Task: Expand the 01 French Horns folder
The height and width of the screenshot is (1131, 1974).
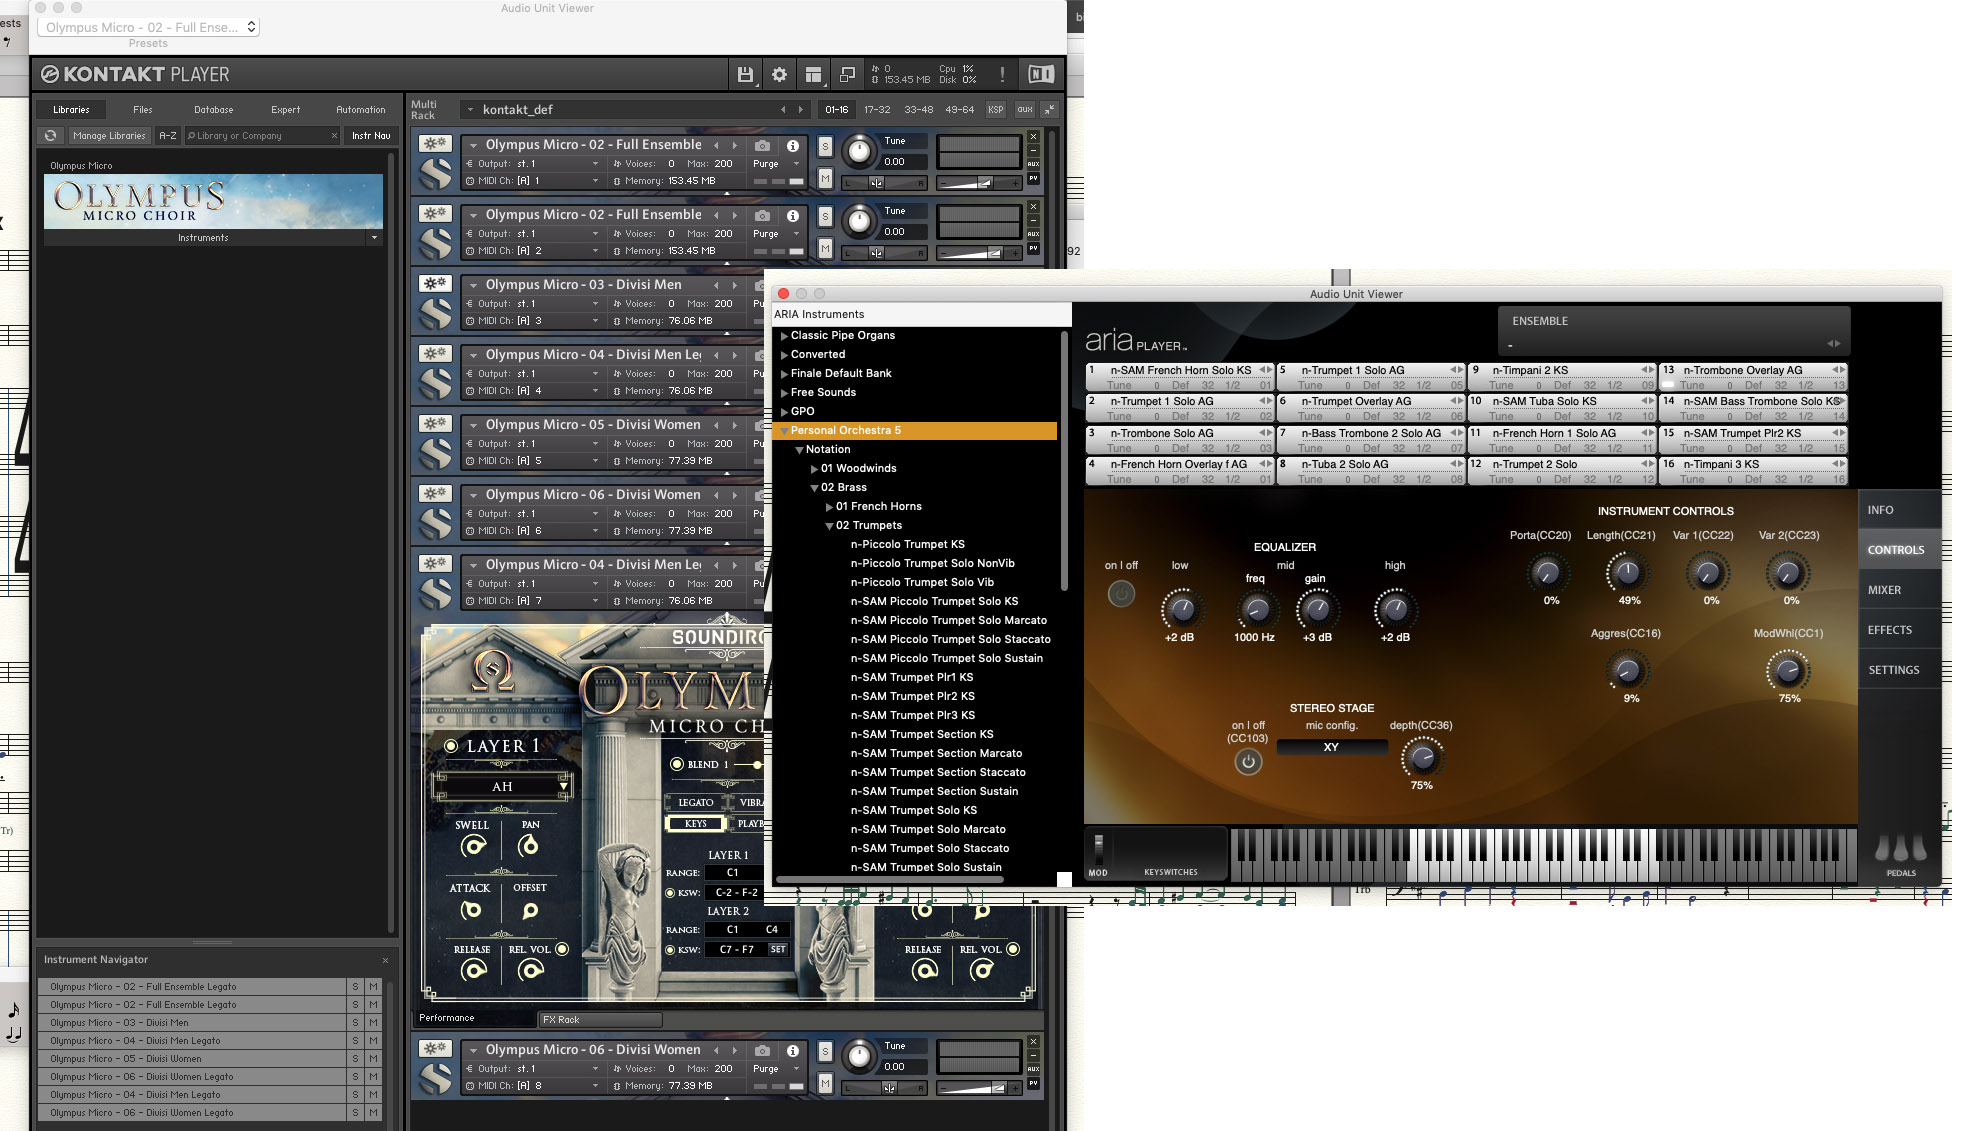Action: pyautogui.click(x=830, y=506)
